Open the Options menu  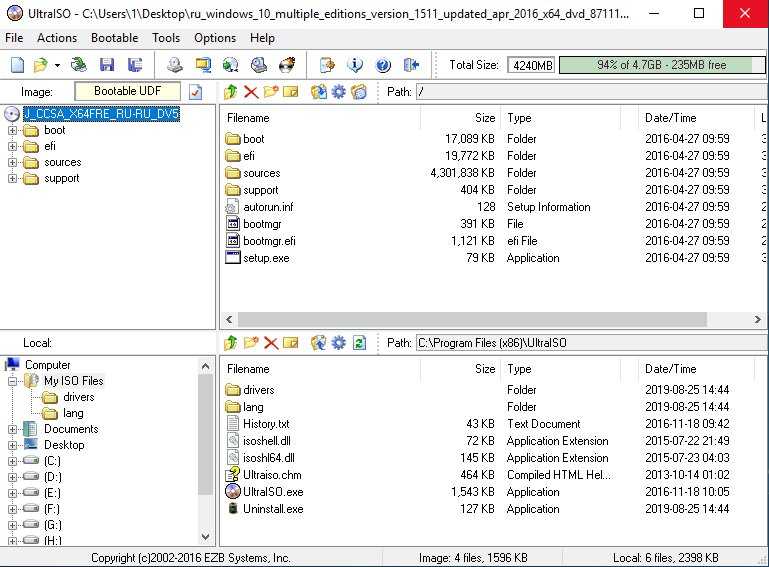coord(215,38)
